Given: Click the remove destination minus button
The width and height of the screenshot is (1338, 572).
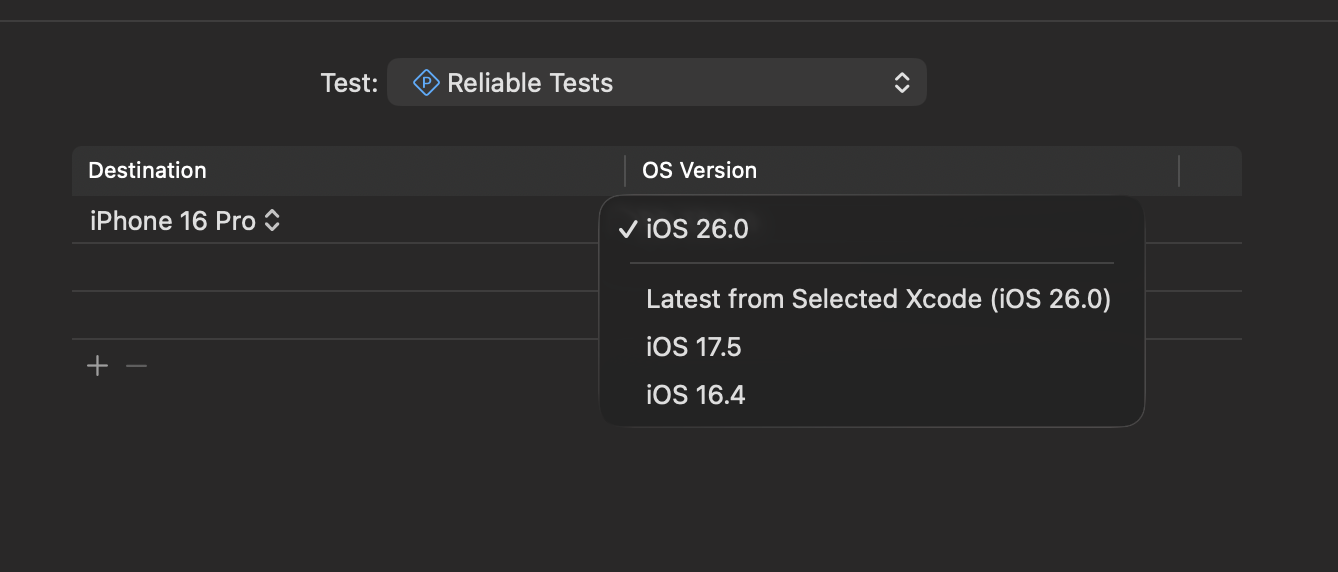Looking at the screenshot, I should 136,366.
